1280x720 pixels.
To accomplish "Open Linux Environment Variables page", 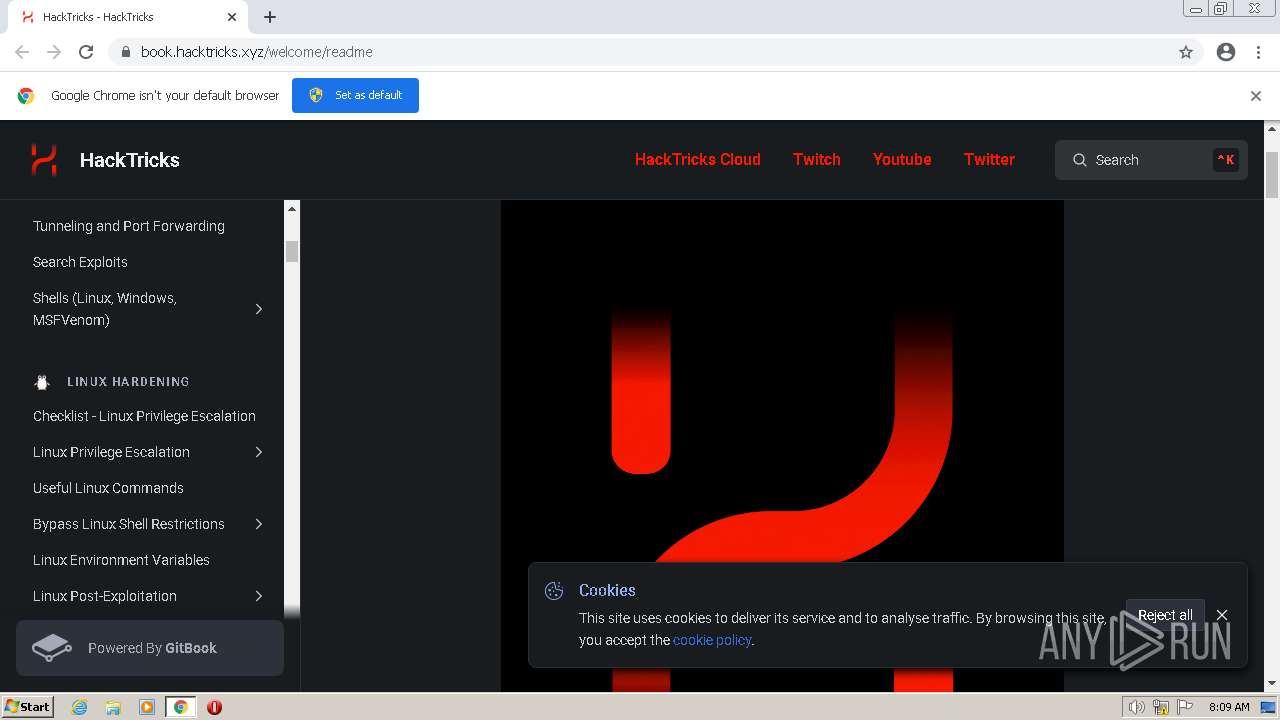I will (121, 560).
